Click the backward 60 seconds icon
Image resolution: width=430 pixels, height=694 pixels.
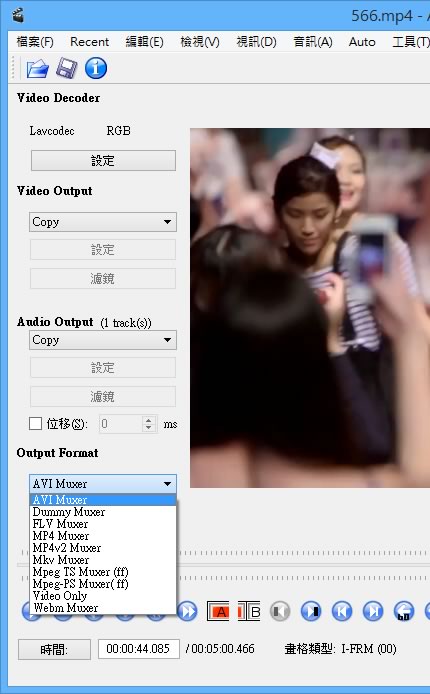(x=404, y=611)
